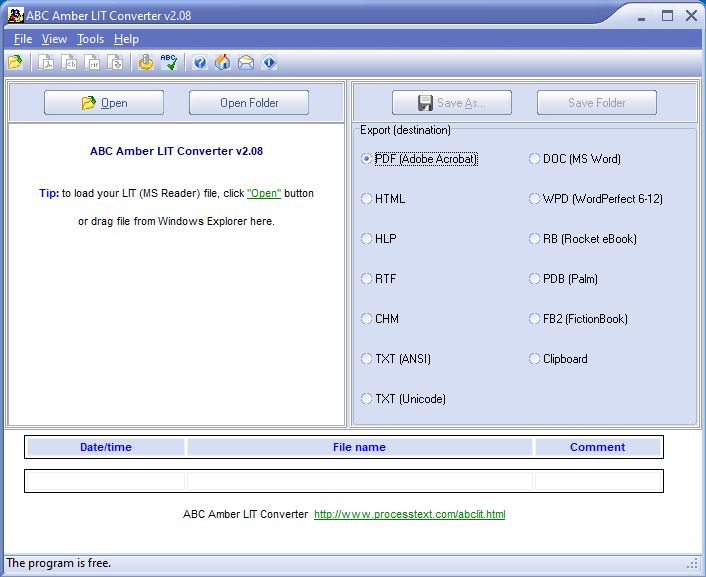Select PDB (Palm) export format

[x=563, y=279]
